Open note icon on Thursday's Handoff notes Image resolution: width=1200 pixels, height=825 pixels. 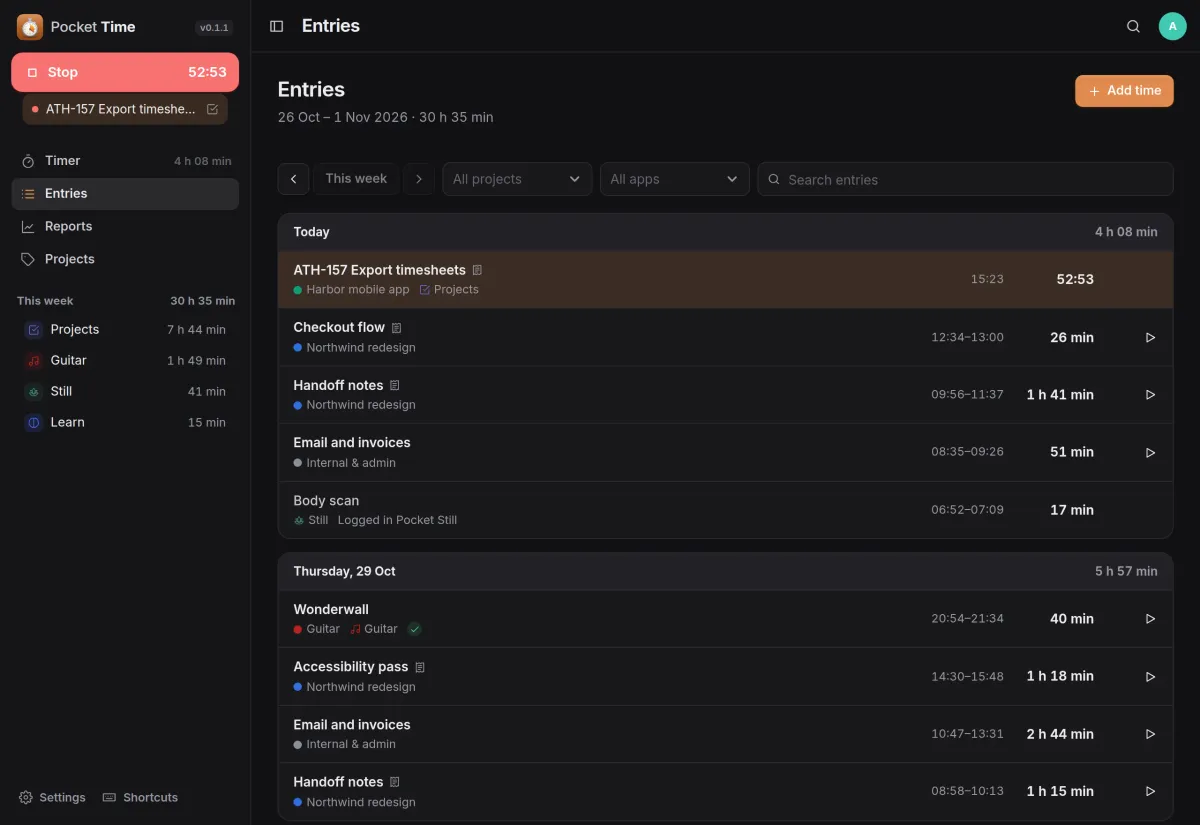pyautogui.click(x=394, y=782)
